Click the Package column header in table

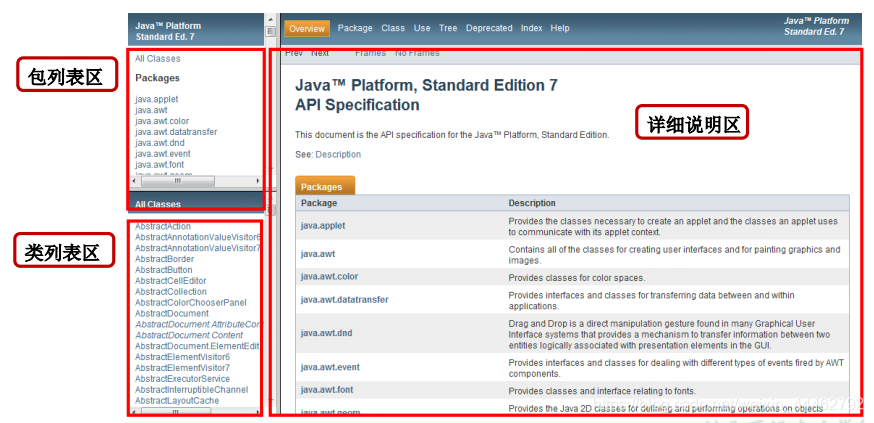[x=319, y=203]
